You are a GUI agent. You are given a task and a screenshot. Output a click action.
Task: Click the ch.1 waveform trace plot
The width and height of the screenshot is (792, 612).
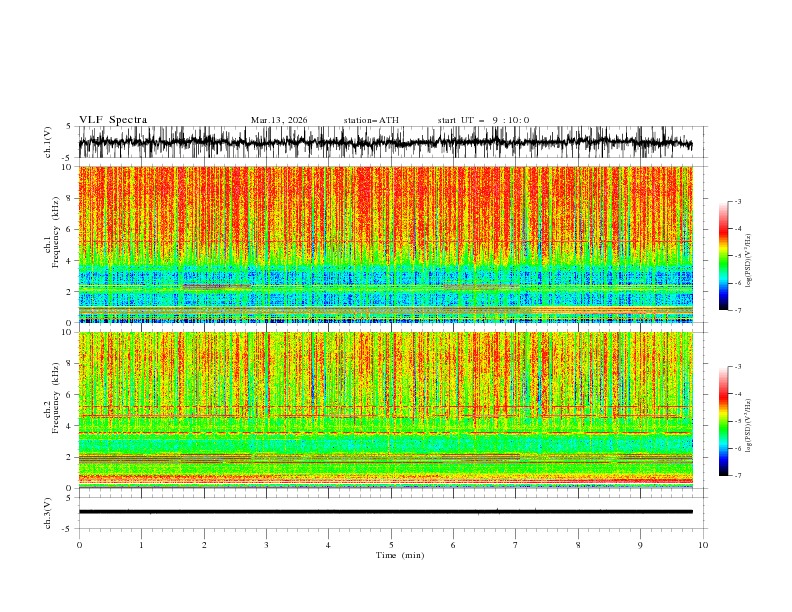385,142
